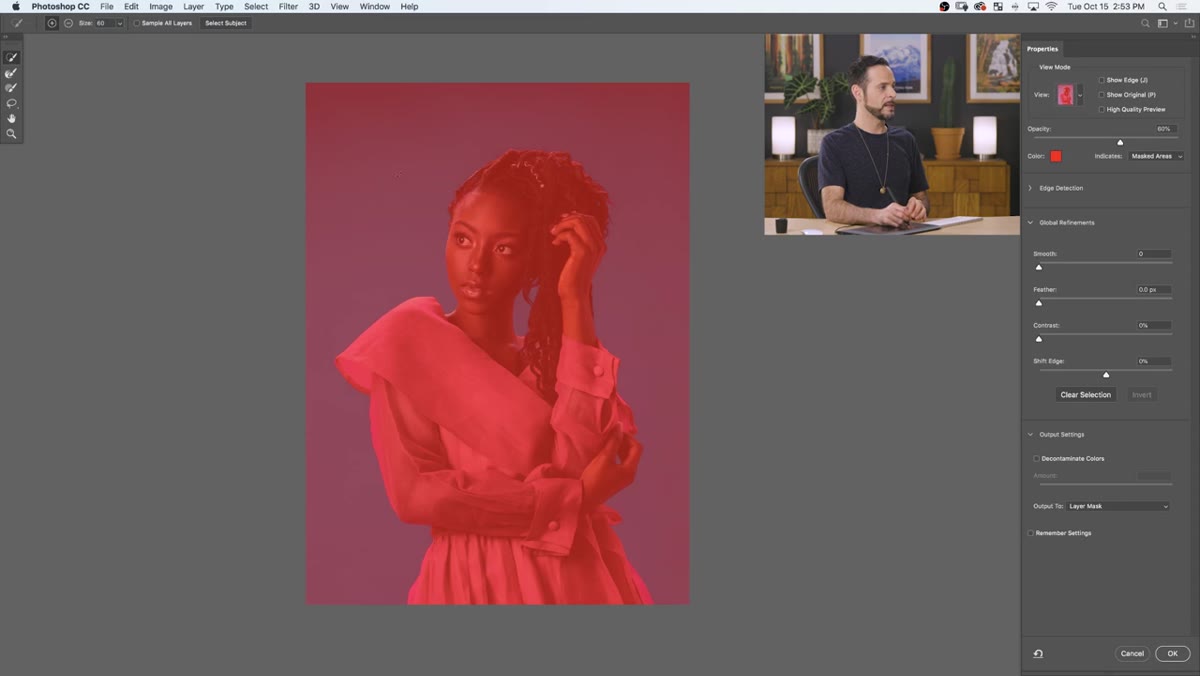The width and height of the screenshot is (1200, 676).
Task: Open the File menu
Action: point(106,6)
